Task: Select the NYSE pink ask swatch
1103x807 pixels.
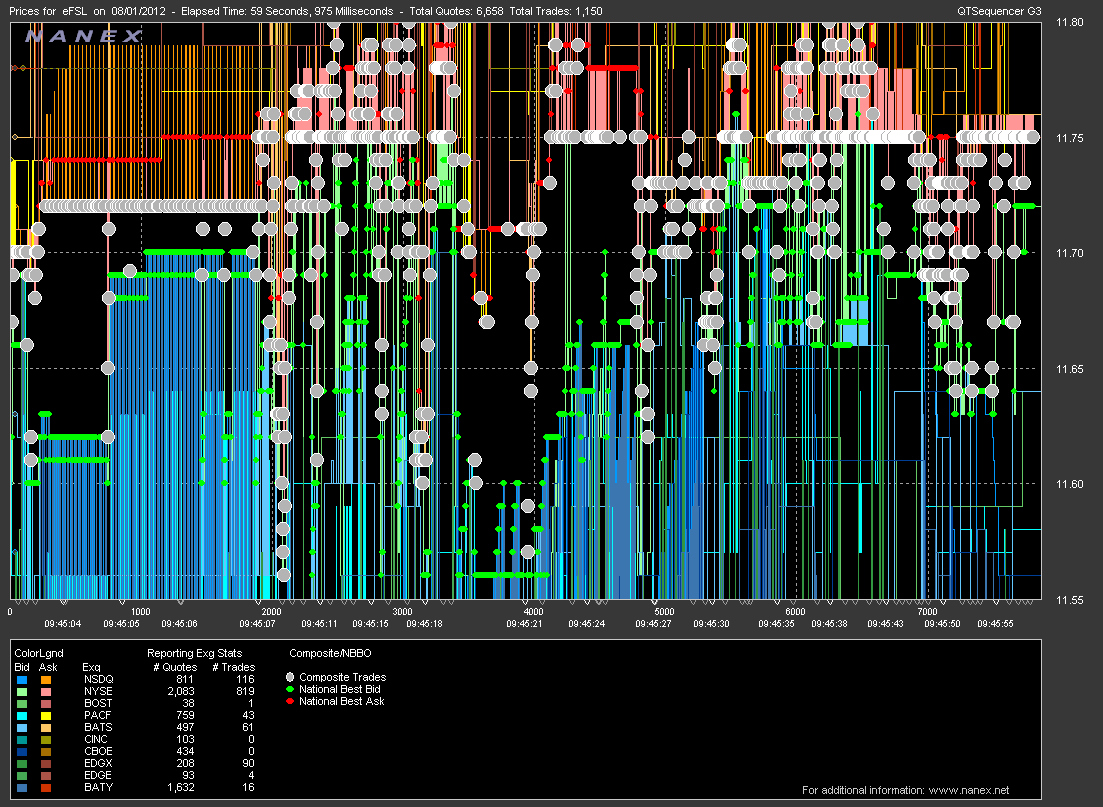Action: tap(45, 690)
